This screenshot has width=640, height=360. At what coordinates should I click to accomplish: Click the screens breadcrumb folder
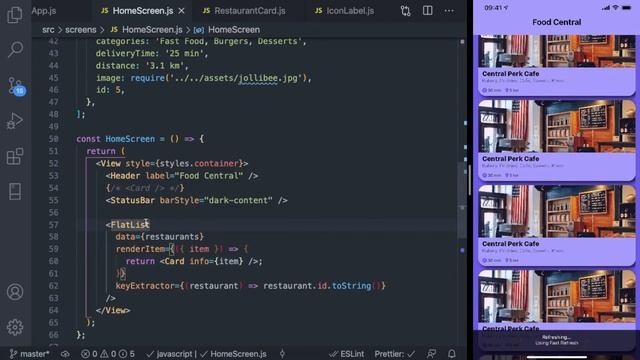[x=81, y=30]
